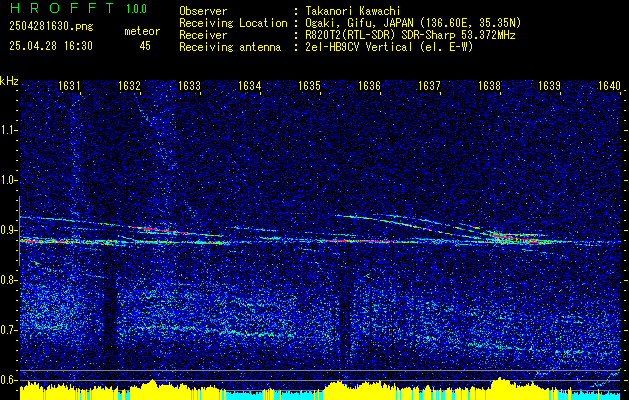Image resolution: width=629 pixels, height=400 pixels.
Task: Click time marker 1632
Action: click(130, 85)
